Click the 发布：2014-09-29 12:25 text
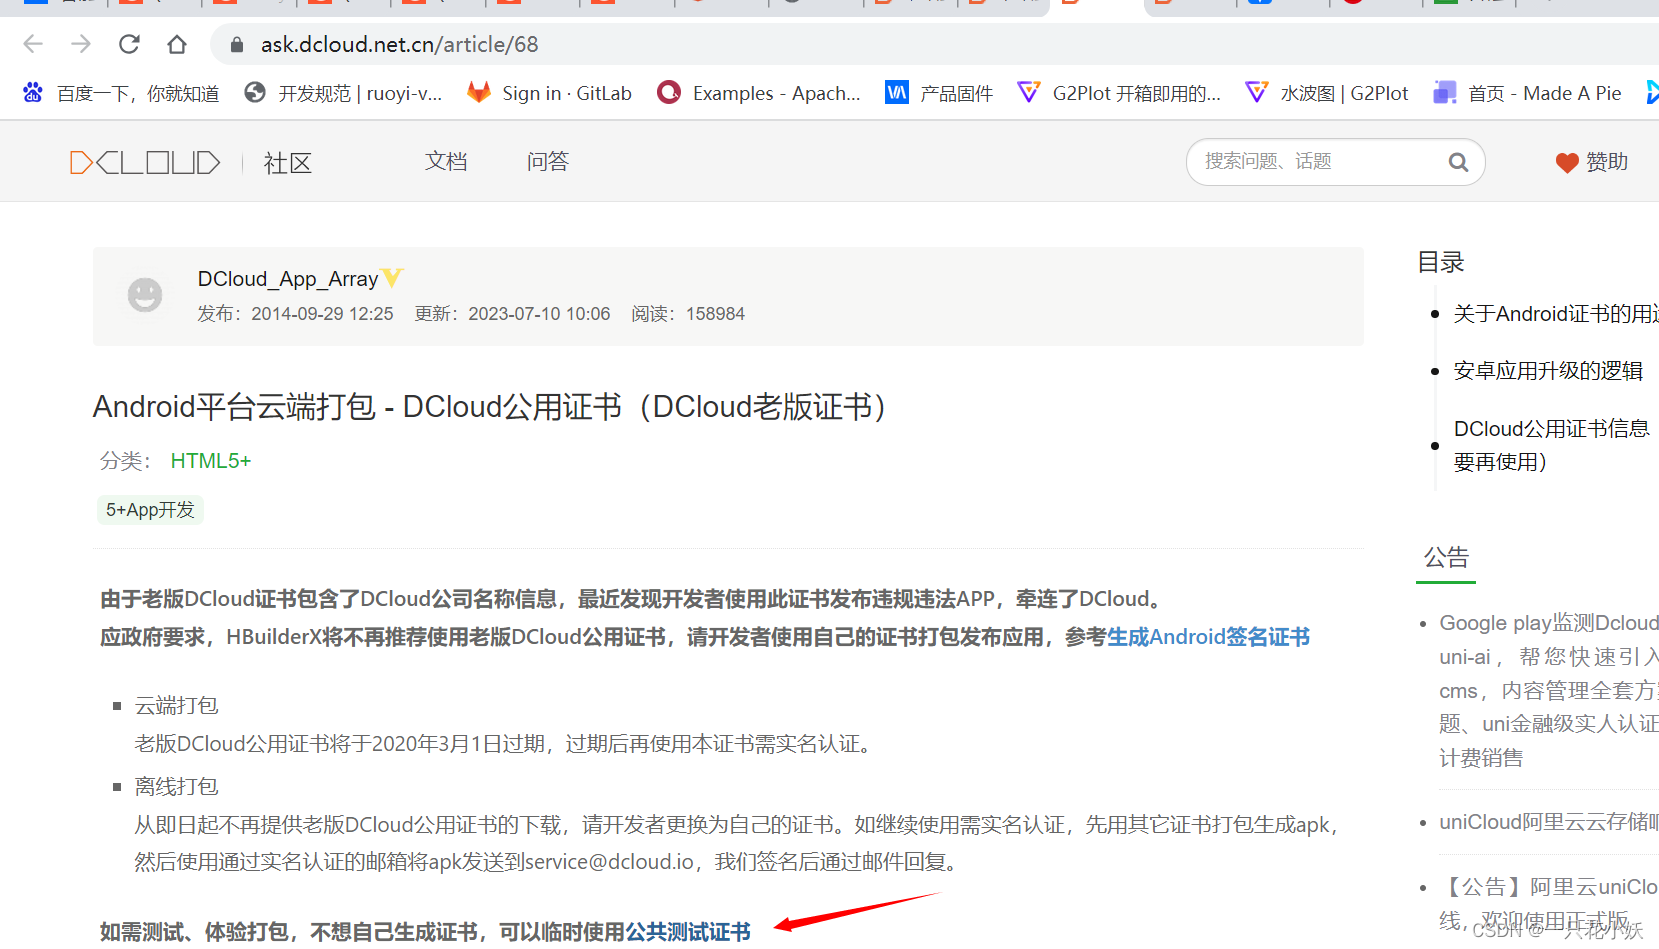The width and height of the screenshot is (1659, 949). tap(295, 314)
